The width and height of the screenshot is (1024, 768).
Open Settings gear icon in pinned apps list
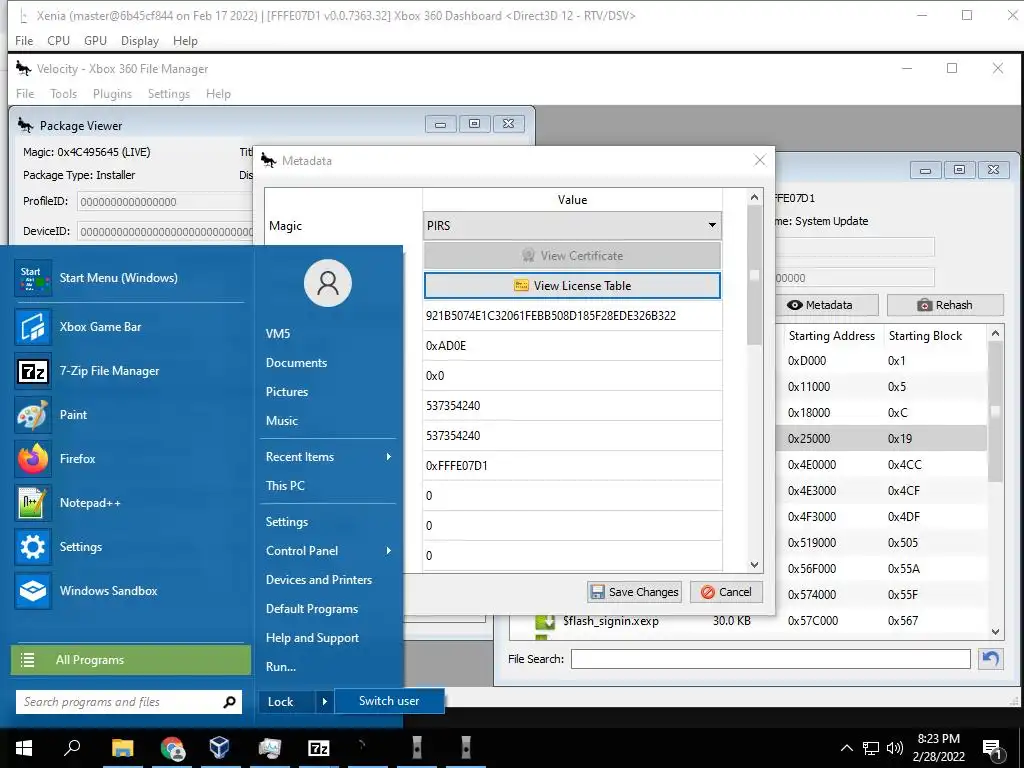[33, 547]
